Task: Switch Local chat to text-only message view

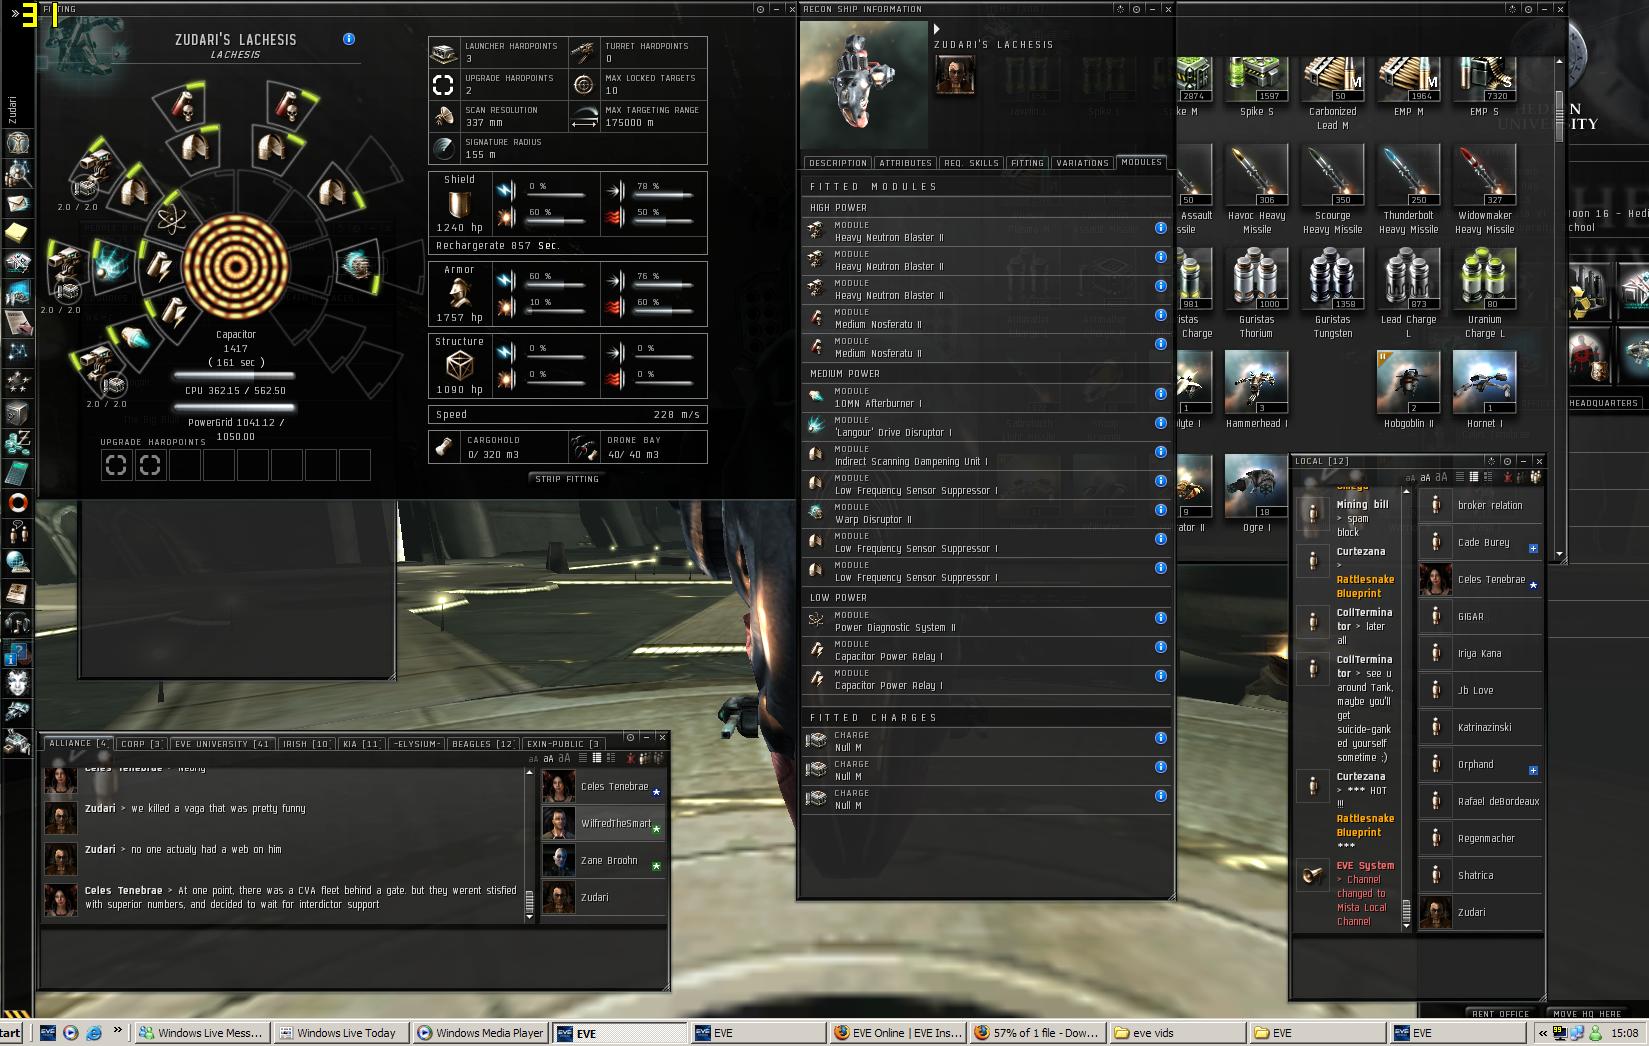Action: coord(1459,477)
